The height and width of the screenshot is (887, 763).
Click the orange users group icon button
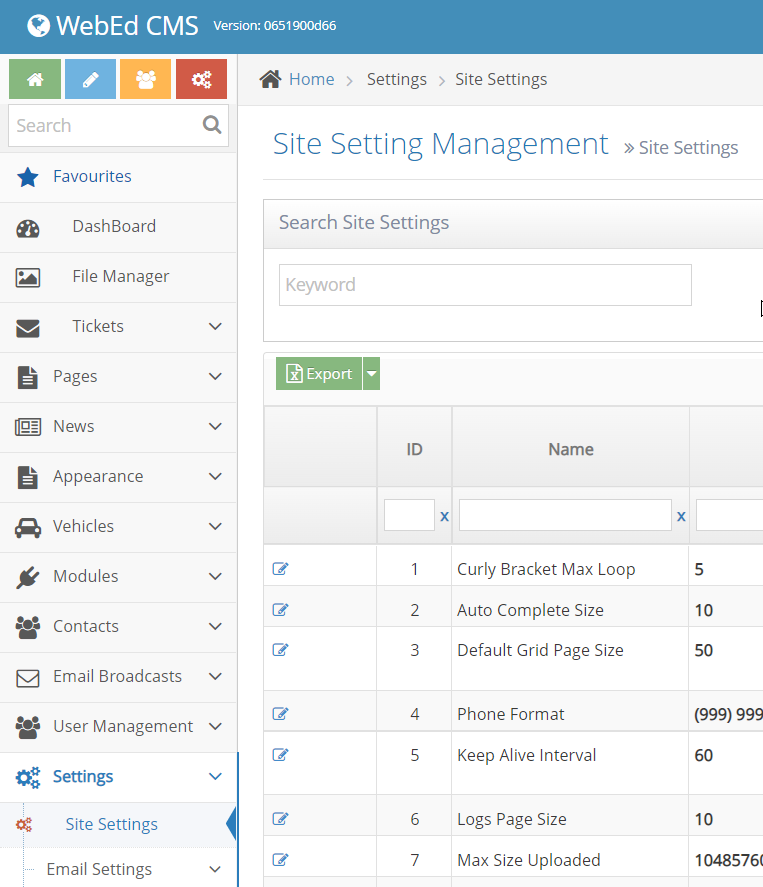pyautogui.click(x=145, y=80)
